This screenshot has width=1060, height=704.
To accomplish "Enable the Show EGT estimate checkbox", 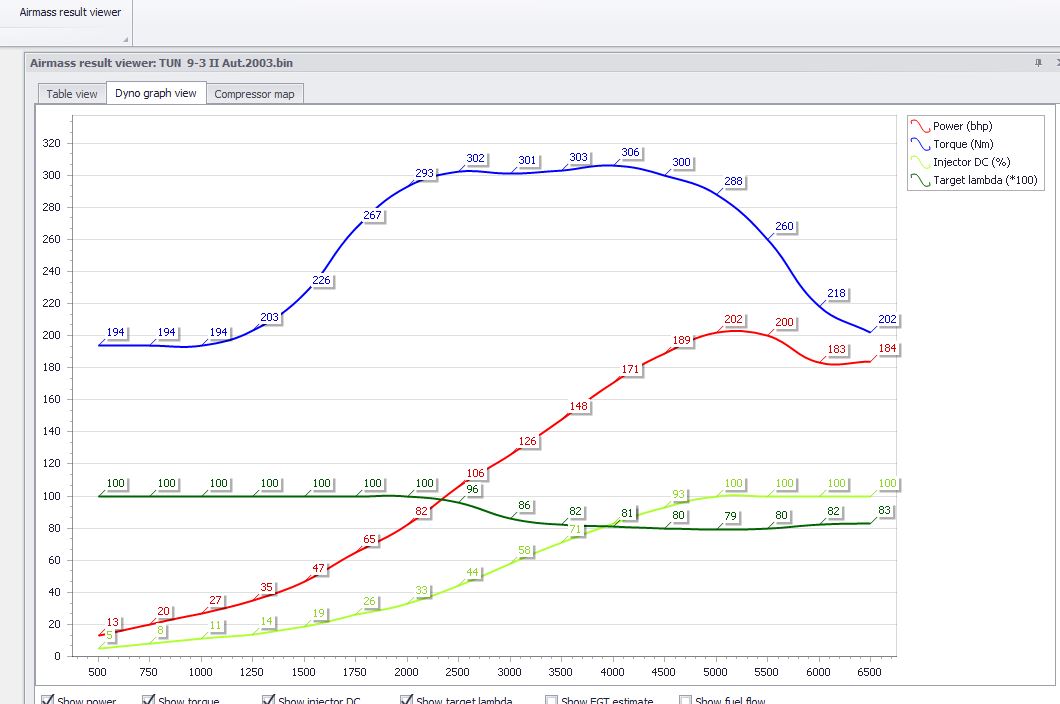I will click(x=552, y=700).
